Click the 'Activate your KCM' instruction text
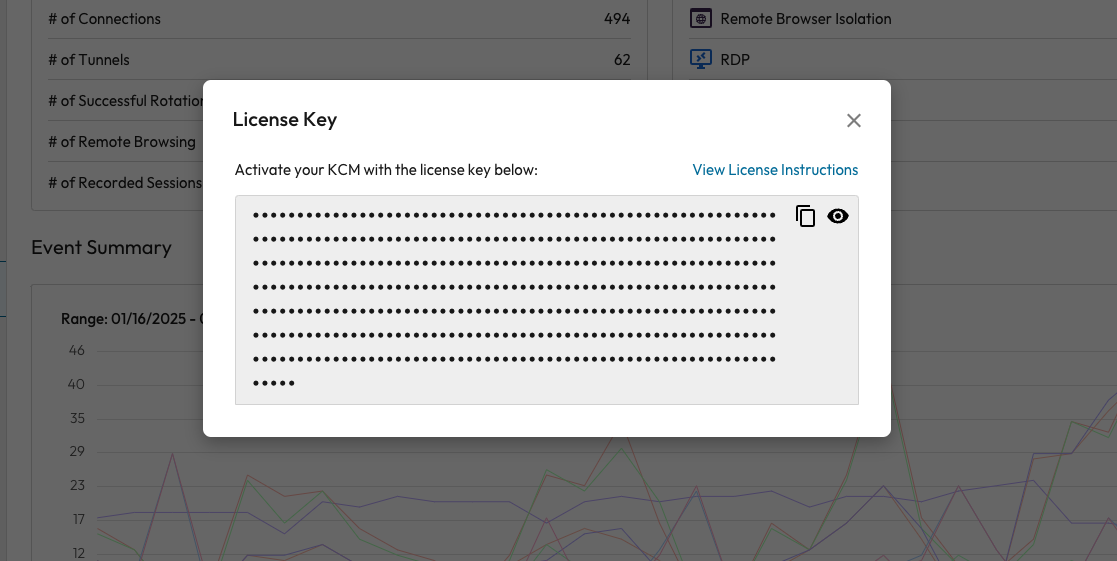The image size is (1117, 561). click(386, 170)
